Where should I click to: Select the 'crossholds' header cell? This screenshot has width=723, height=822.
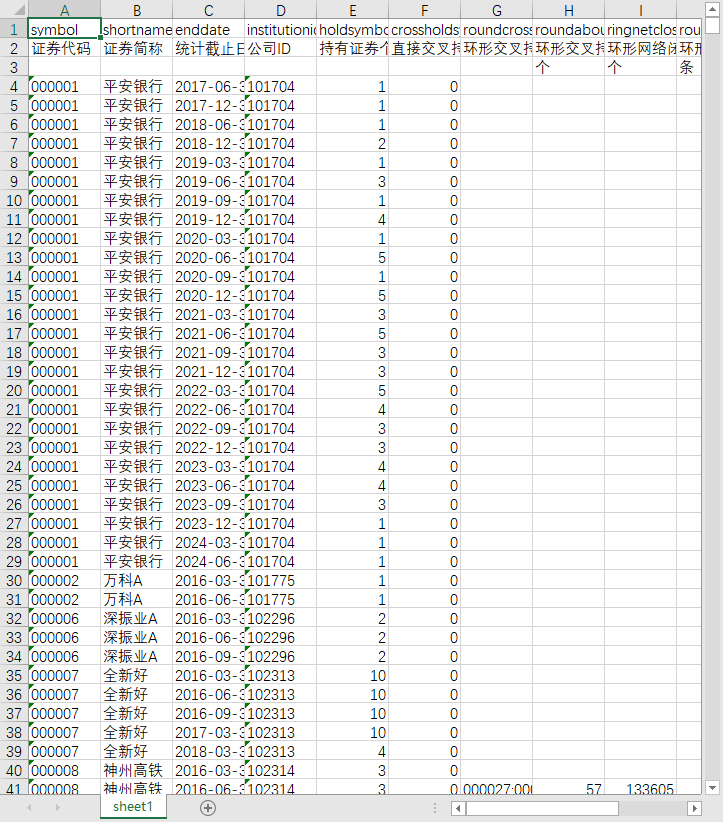[425, 29]
